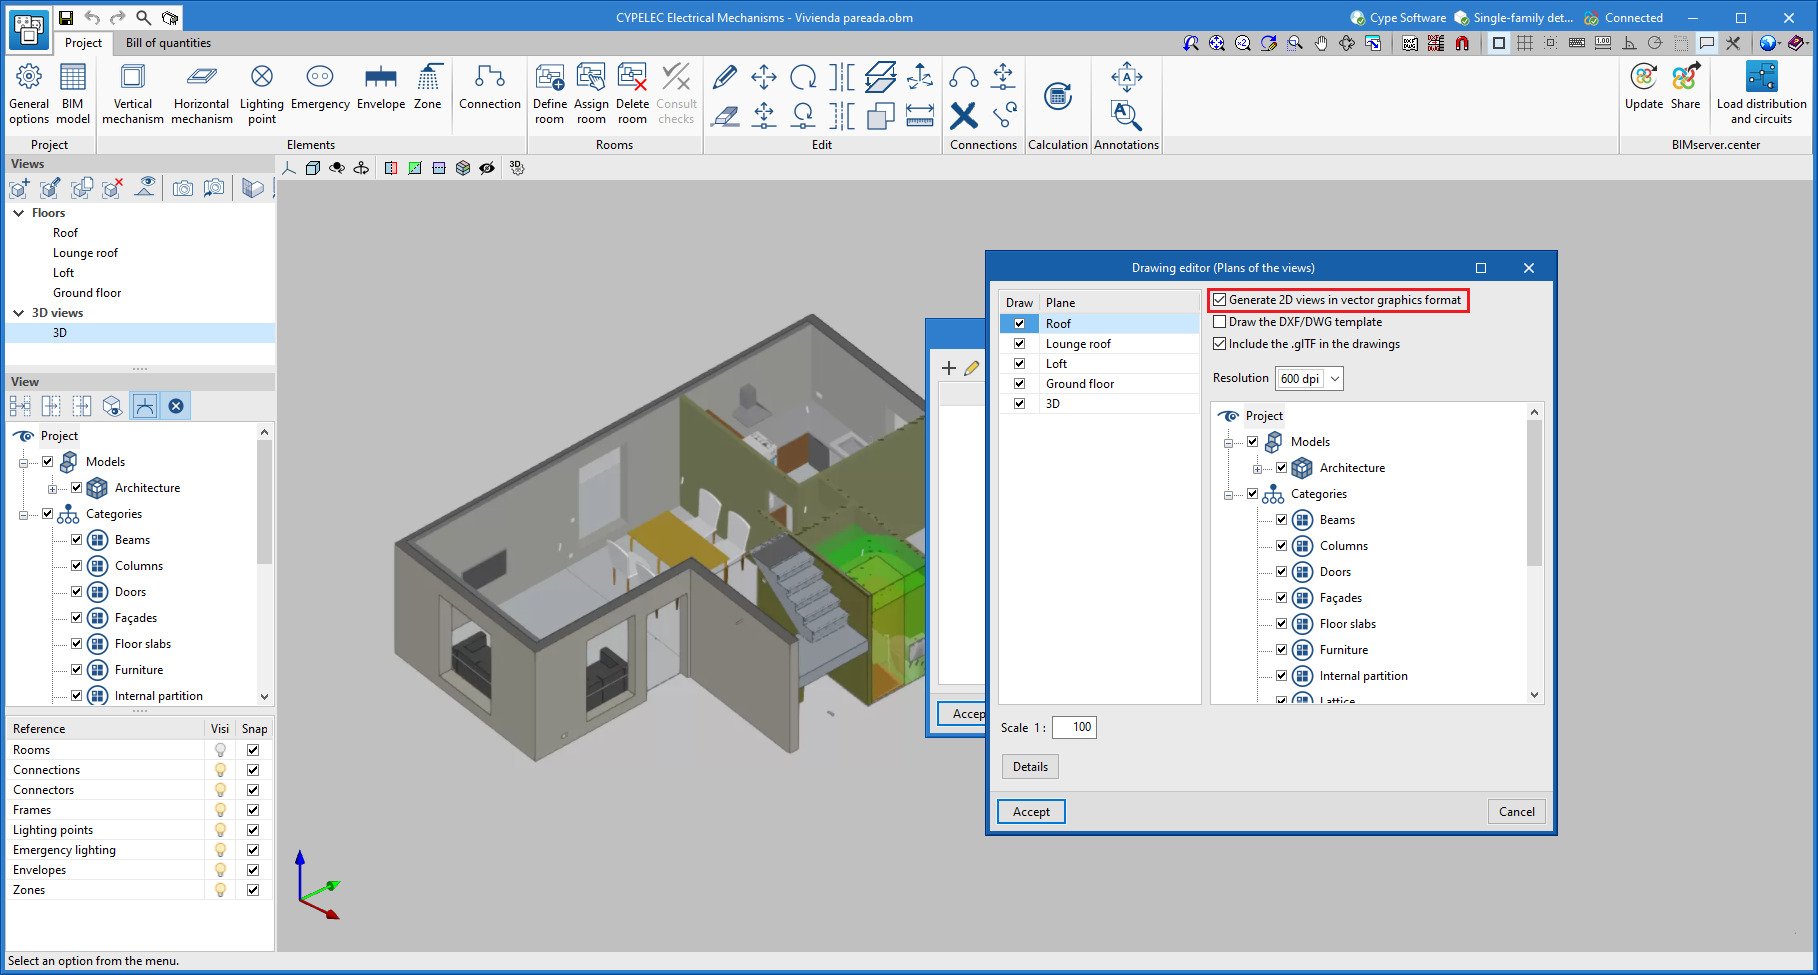Click the Details button
The height and width of the screenshot is (975, 1818).
click(x=1030, y=767)
